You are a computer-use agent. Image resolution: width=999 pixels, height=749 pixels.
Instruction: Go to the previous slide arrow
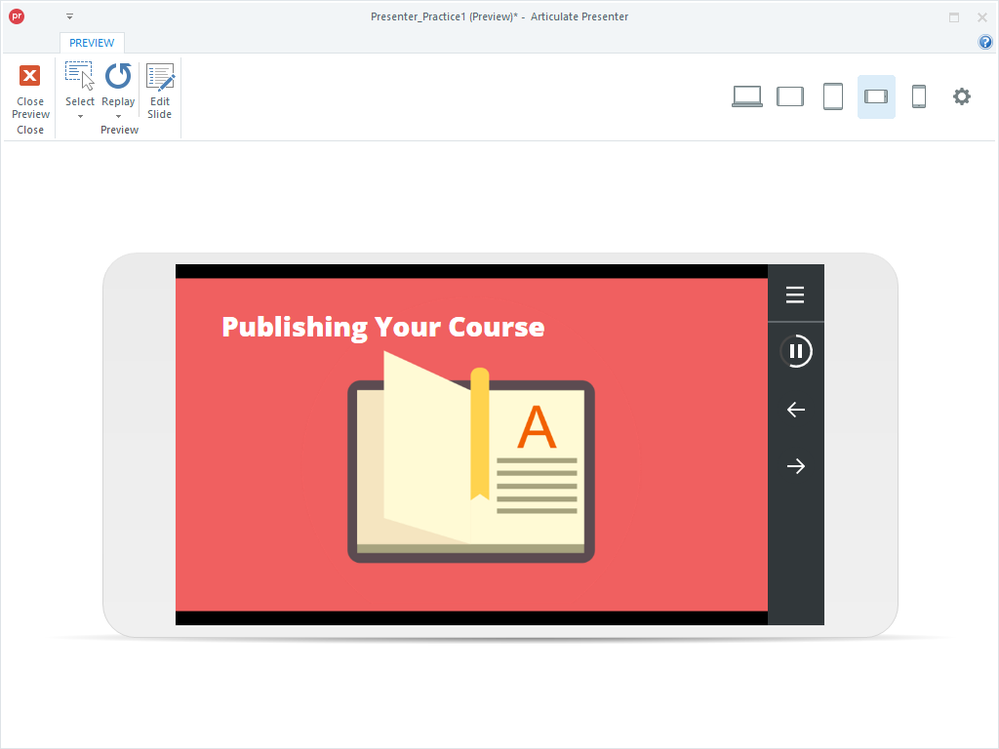(x=796, y=410)
